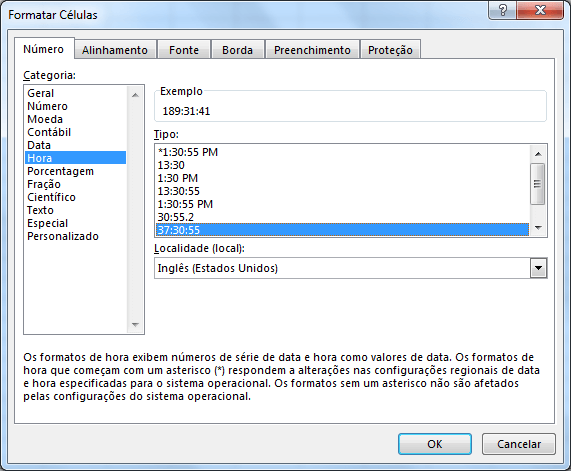Viewport: 571px width, 471px height.
Task: Click the Categoria list scroll down arrow
Action: click(135, 324)
